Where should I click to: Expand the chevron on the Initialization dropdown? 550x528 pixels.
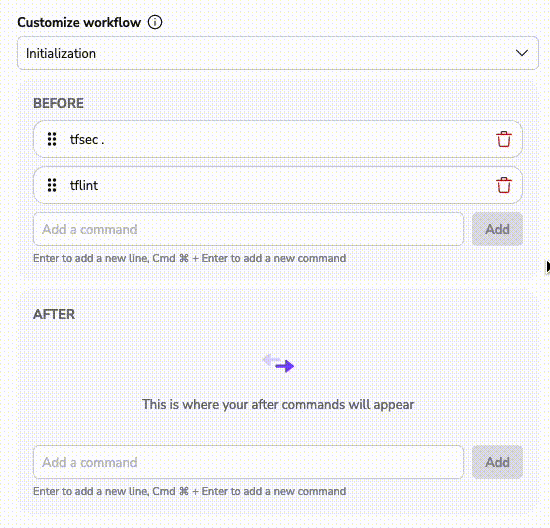point(522,53)
